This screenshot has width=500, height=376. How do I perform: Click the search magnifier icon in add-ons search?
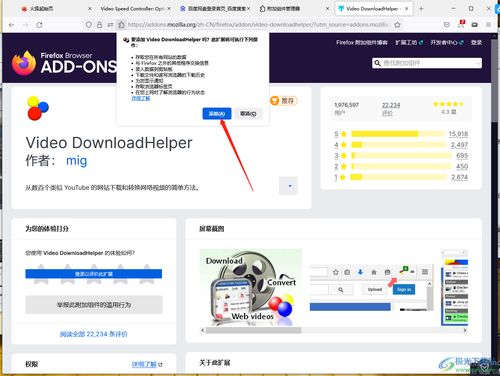[x=377, y=63]
